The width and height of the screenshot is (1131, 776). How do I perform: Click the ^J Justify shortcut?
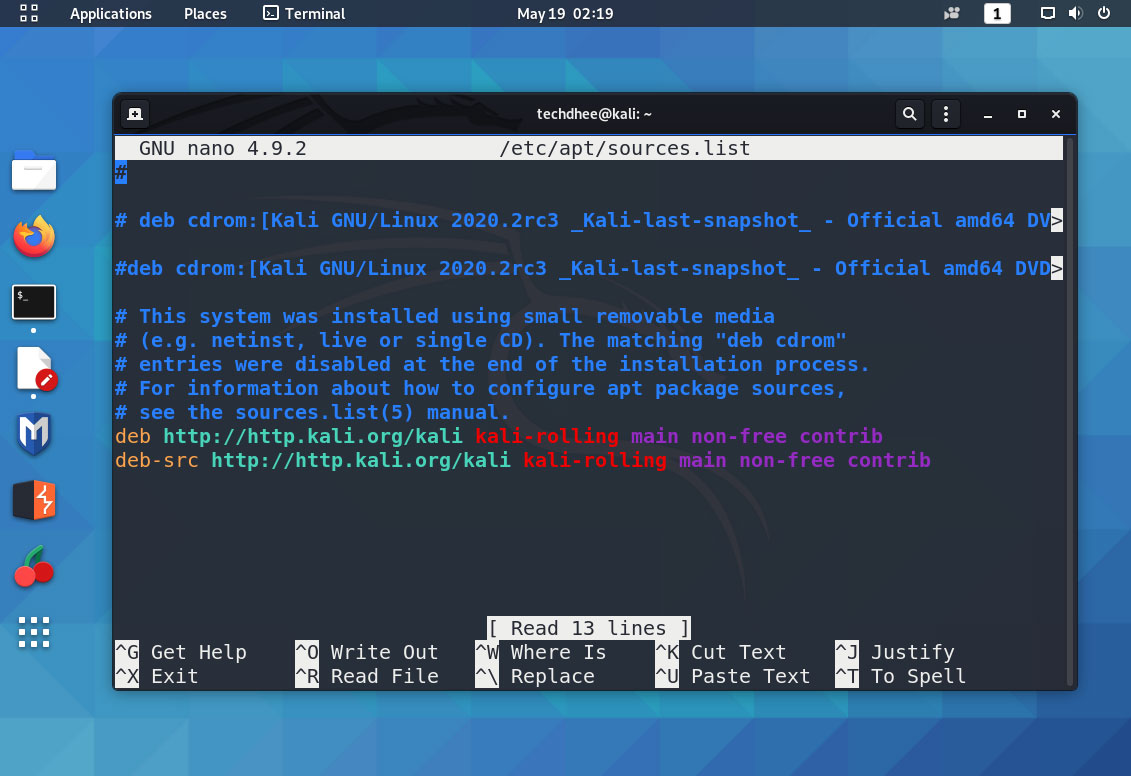tap(895, 652)
